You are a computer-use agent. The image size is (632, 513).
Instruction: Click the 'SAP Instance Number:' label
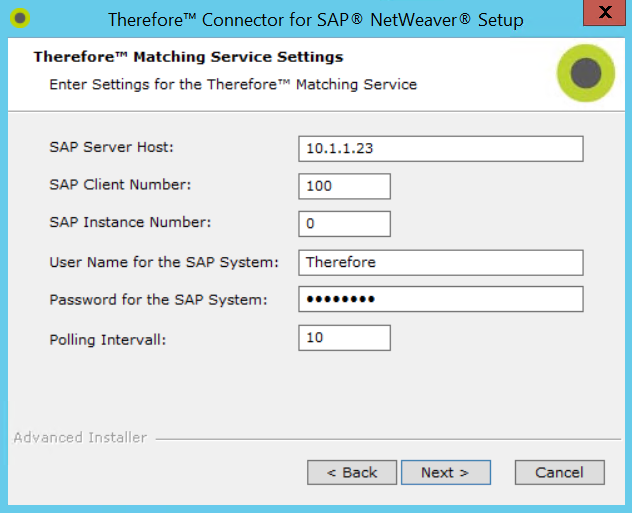coord(130,223)
